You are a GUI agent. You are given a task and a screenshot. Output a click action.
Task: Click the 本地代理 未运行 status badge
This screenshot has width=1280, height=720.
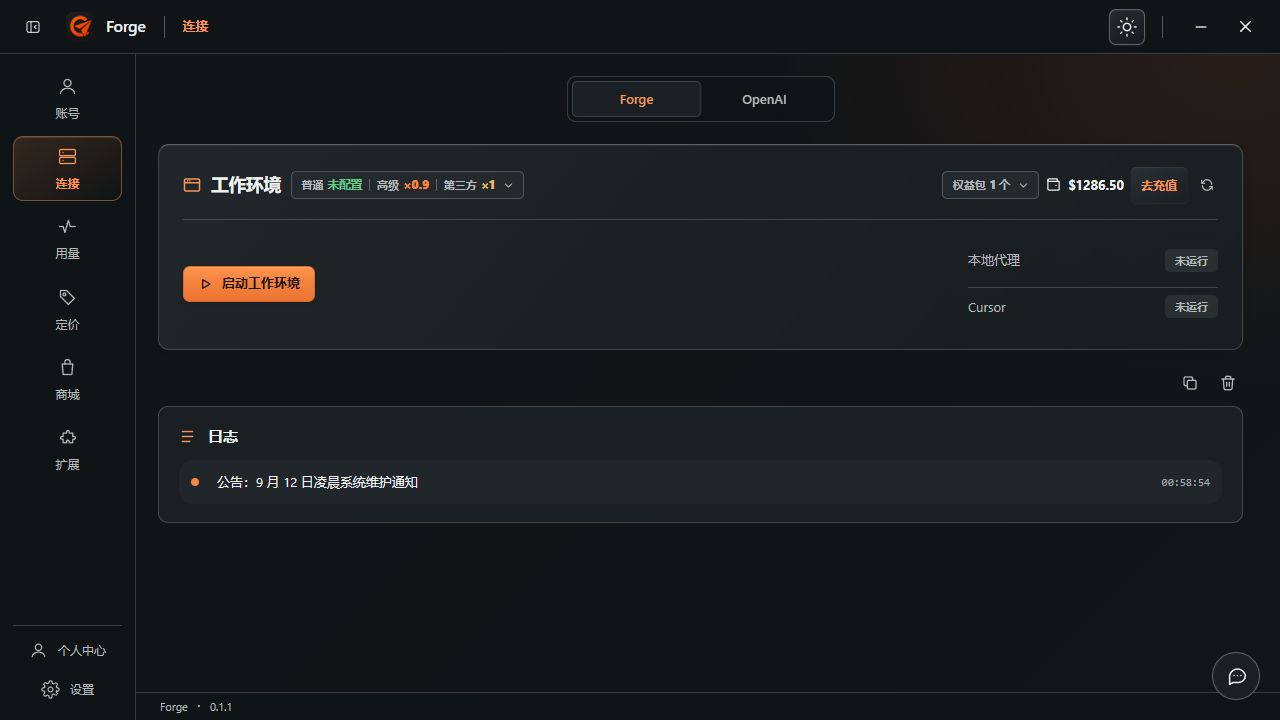[x=1191, y=261]
